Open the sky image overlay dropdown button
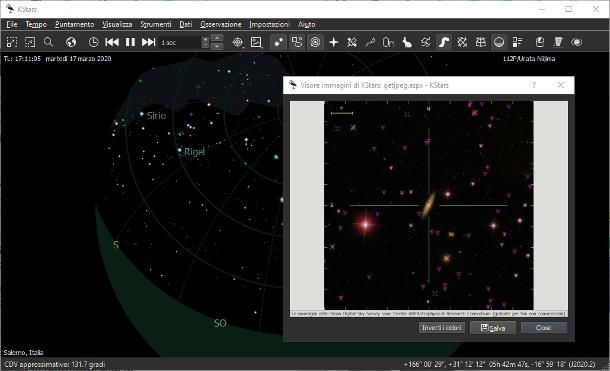Image resolution: width=610 pixels, height=371 pixels. pos(256,42)
